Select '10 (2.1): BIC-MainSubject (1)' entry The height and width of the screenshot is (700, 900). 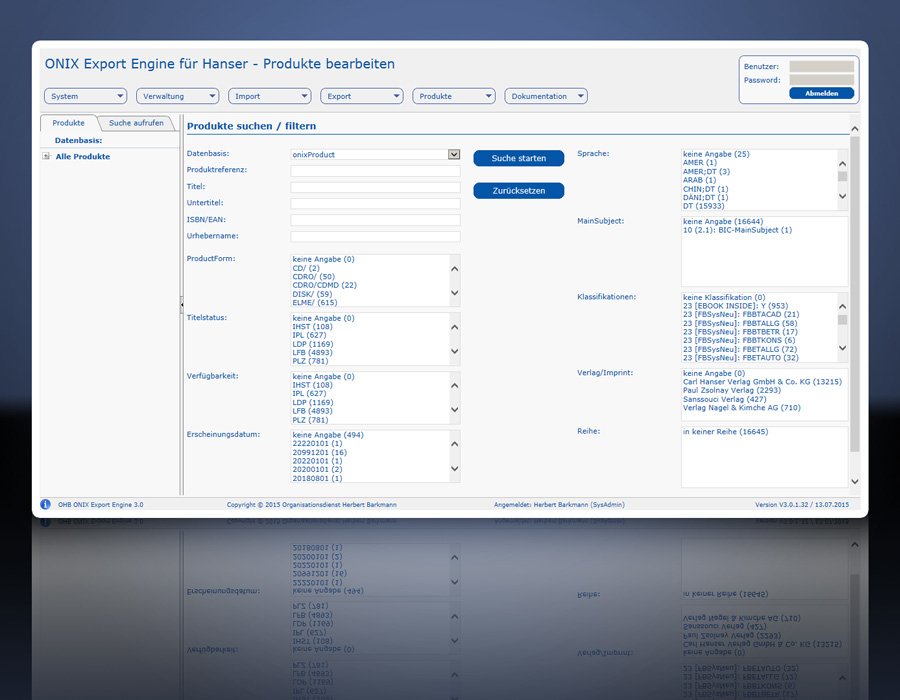click(737, 230)
